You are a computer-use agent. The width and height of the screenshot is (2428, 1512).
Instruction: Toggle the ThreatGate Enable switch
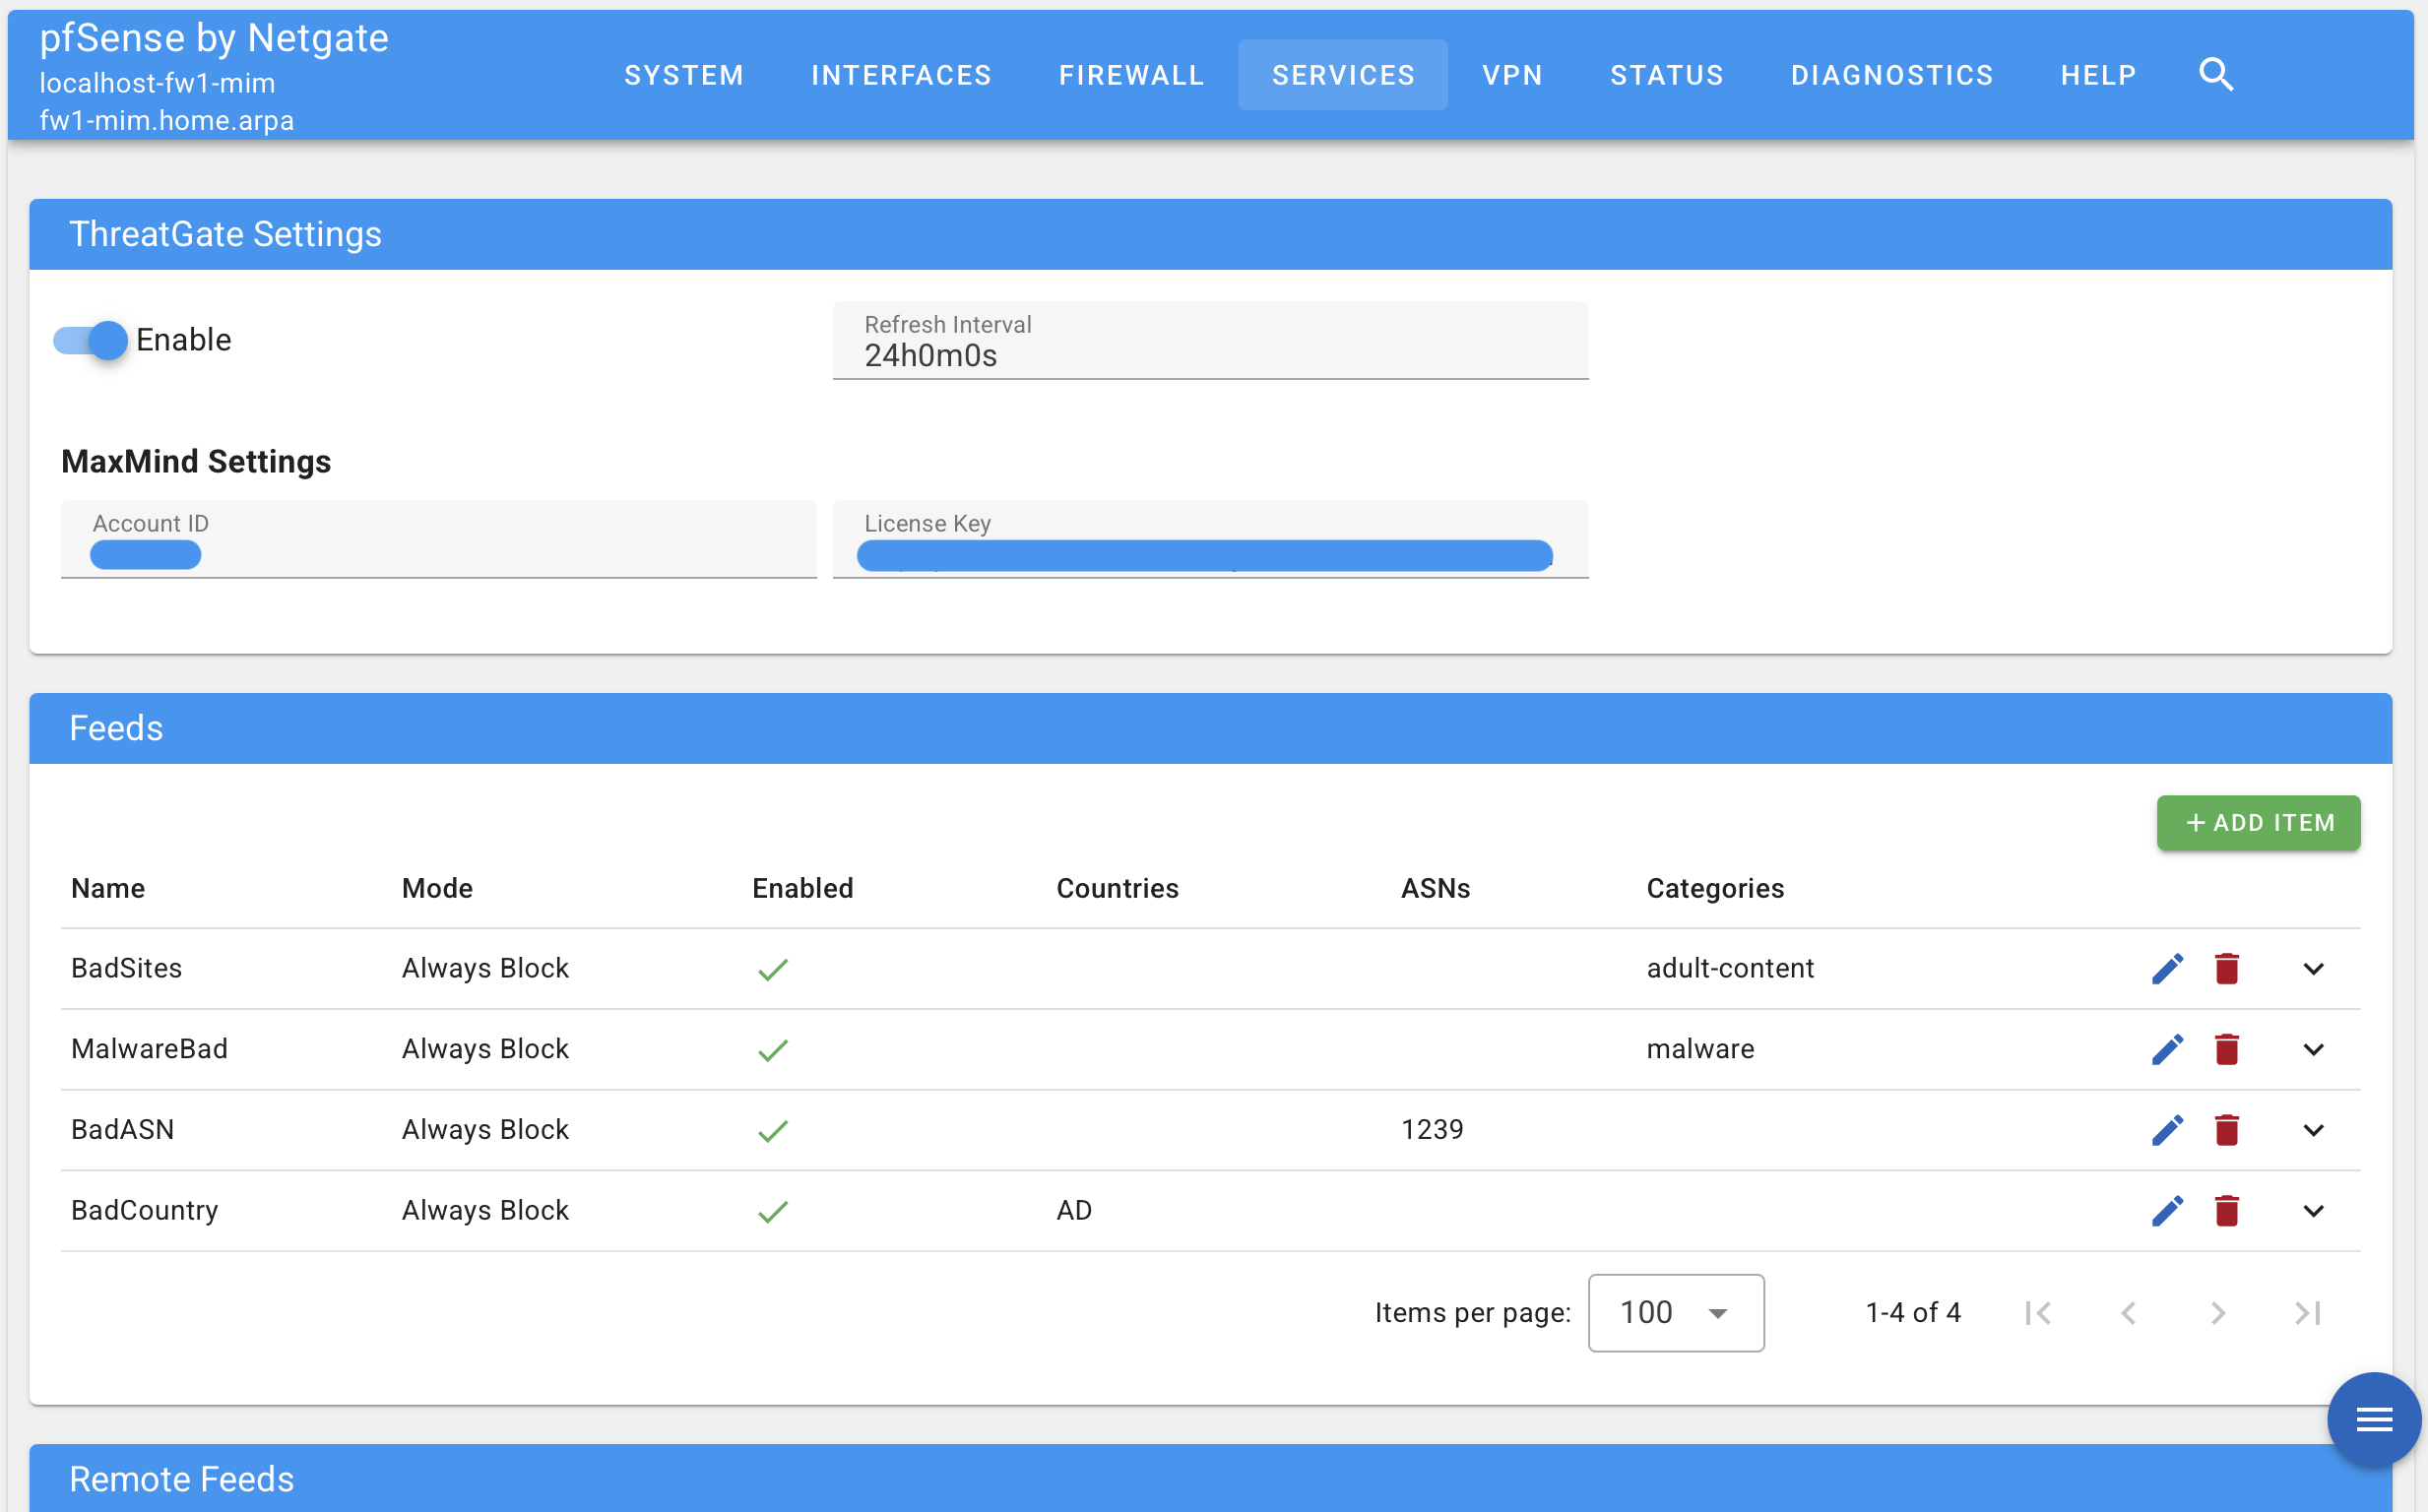[90, 340]
